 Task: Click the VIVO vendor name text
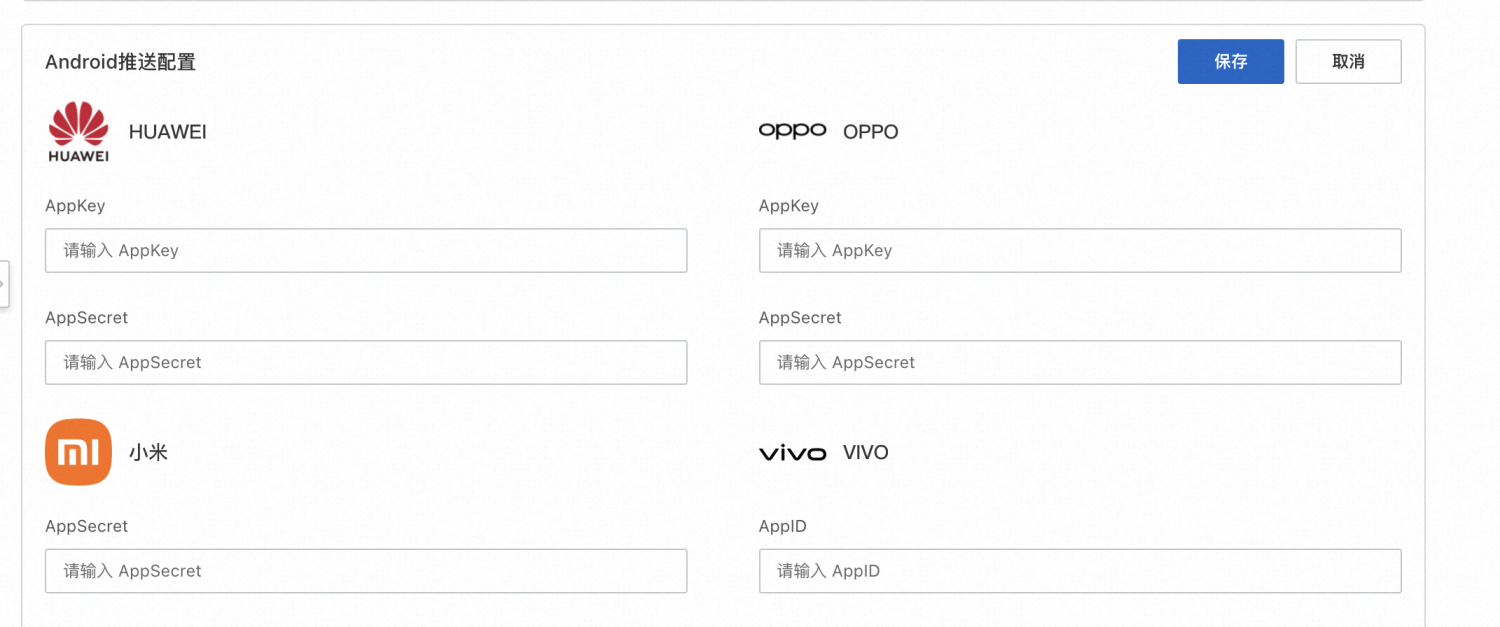[866, 453]
